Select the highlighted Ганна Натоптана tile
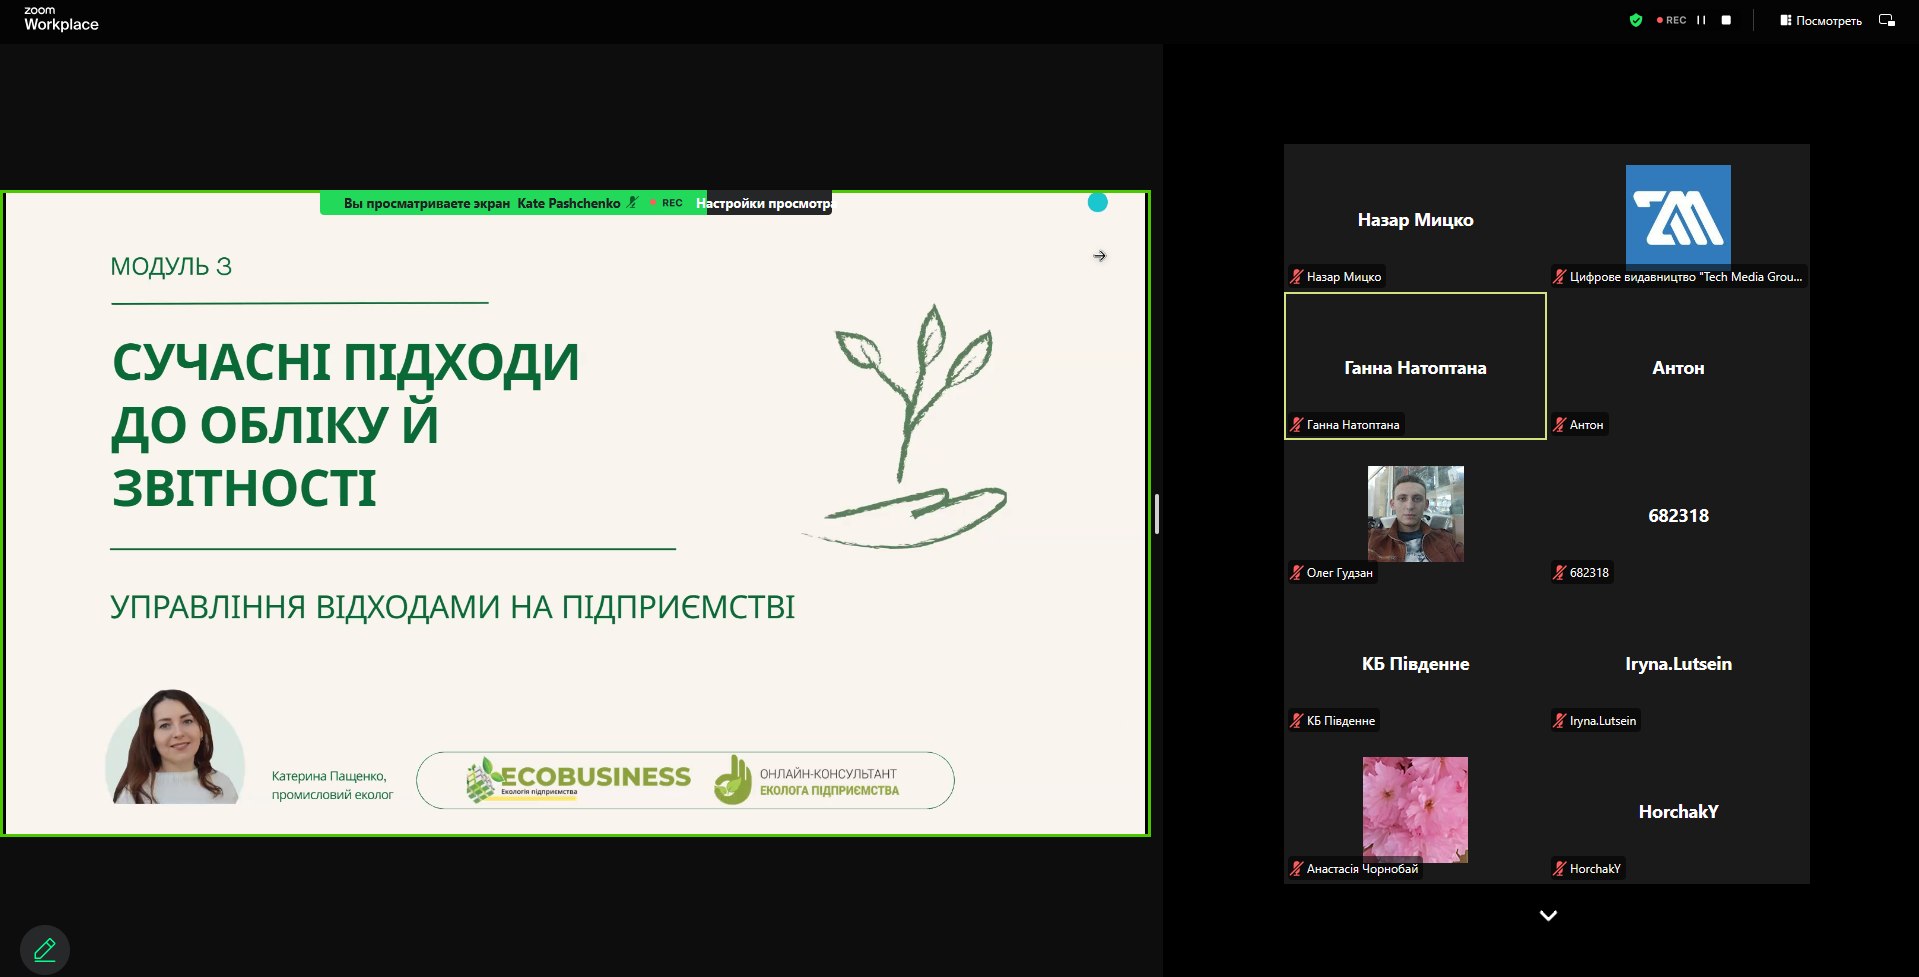The height and width of the screenshot is (977, 1919). pos(1415,367)
